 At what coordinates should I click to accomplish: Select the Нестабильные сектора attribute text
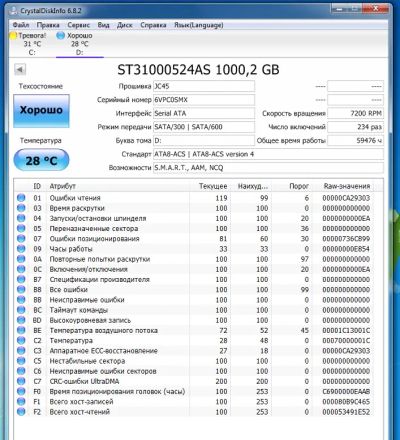87,361
